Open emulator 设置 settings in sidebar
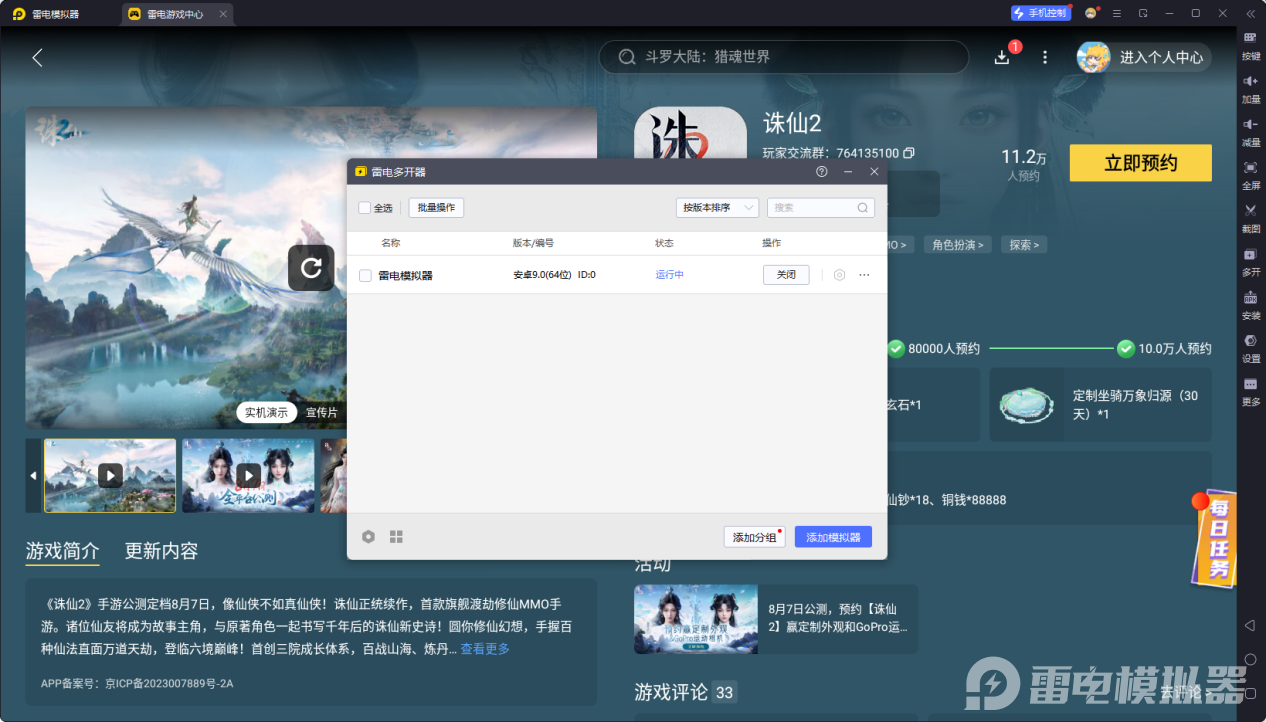This screenshot has width=1266, height=722. 1250,347
